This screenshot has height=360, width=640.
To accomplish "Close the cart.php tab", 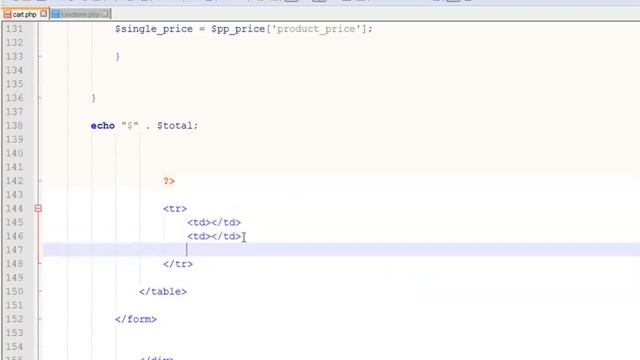I will tap(43, 14).
